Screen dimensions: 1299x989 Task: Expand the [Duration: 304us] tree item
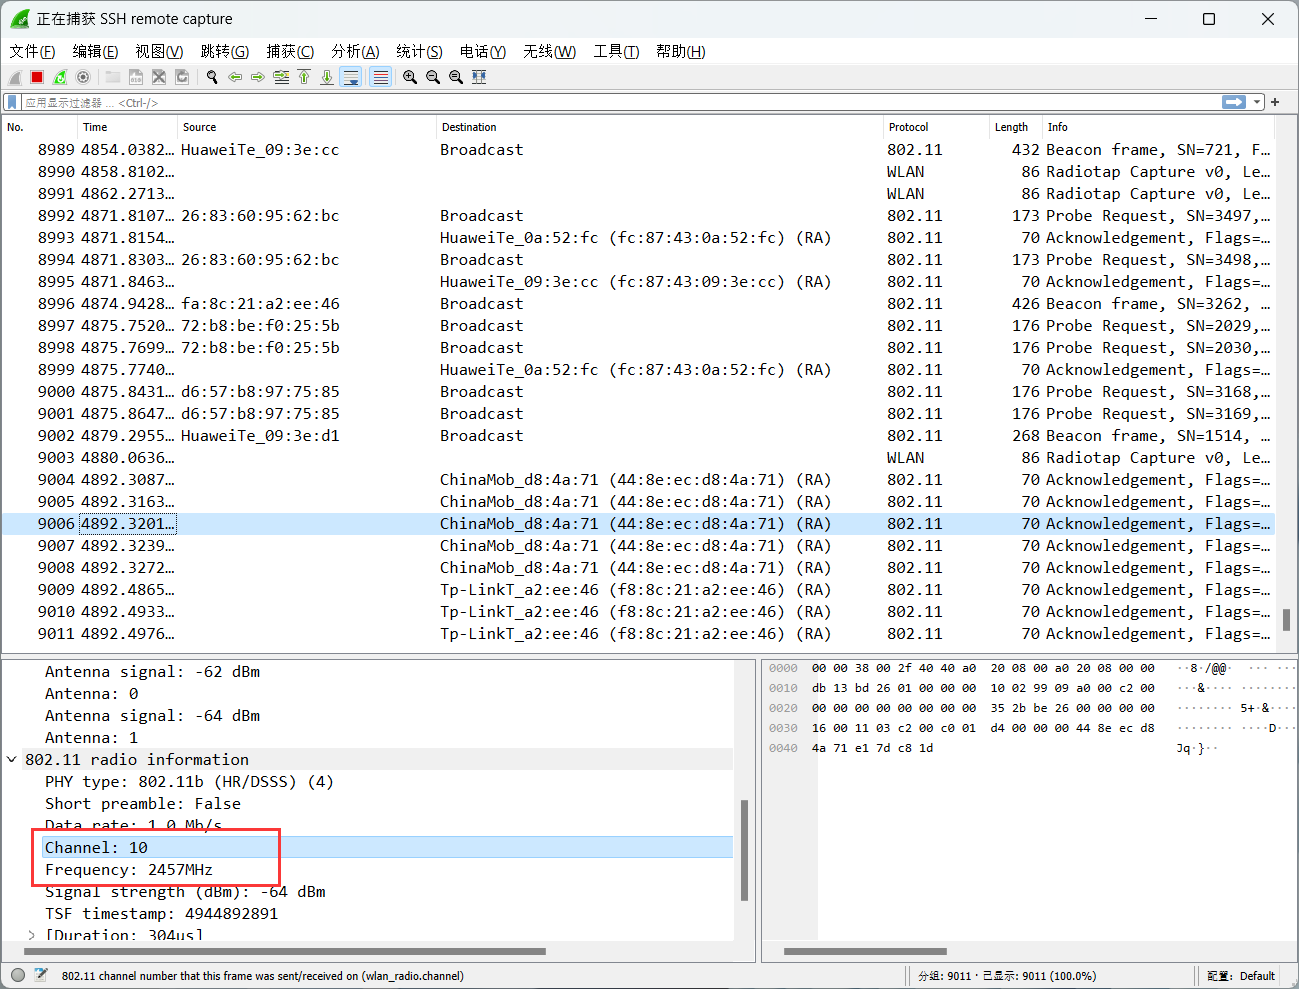click(x=31, y=936)
